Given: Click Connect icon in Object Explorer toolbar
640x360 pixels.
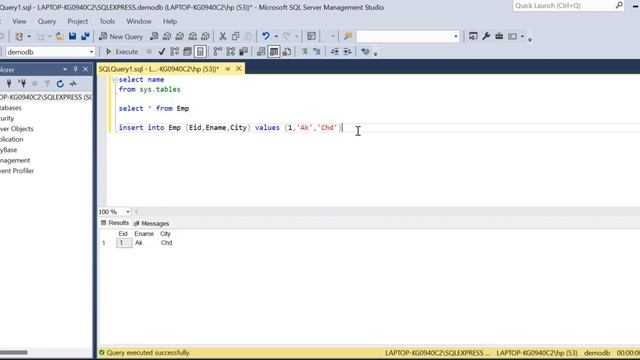Looking at the screenshot, I should (9, 84).
